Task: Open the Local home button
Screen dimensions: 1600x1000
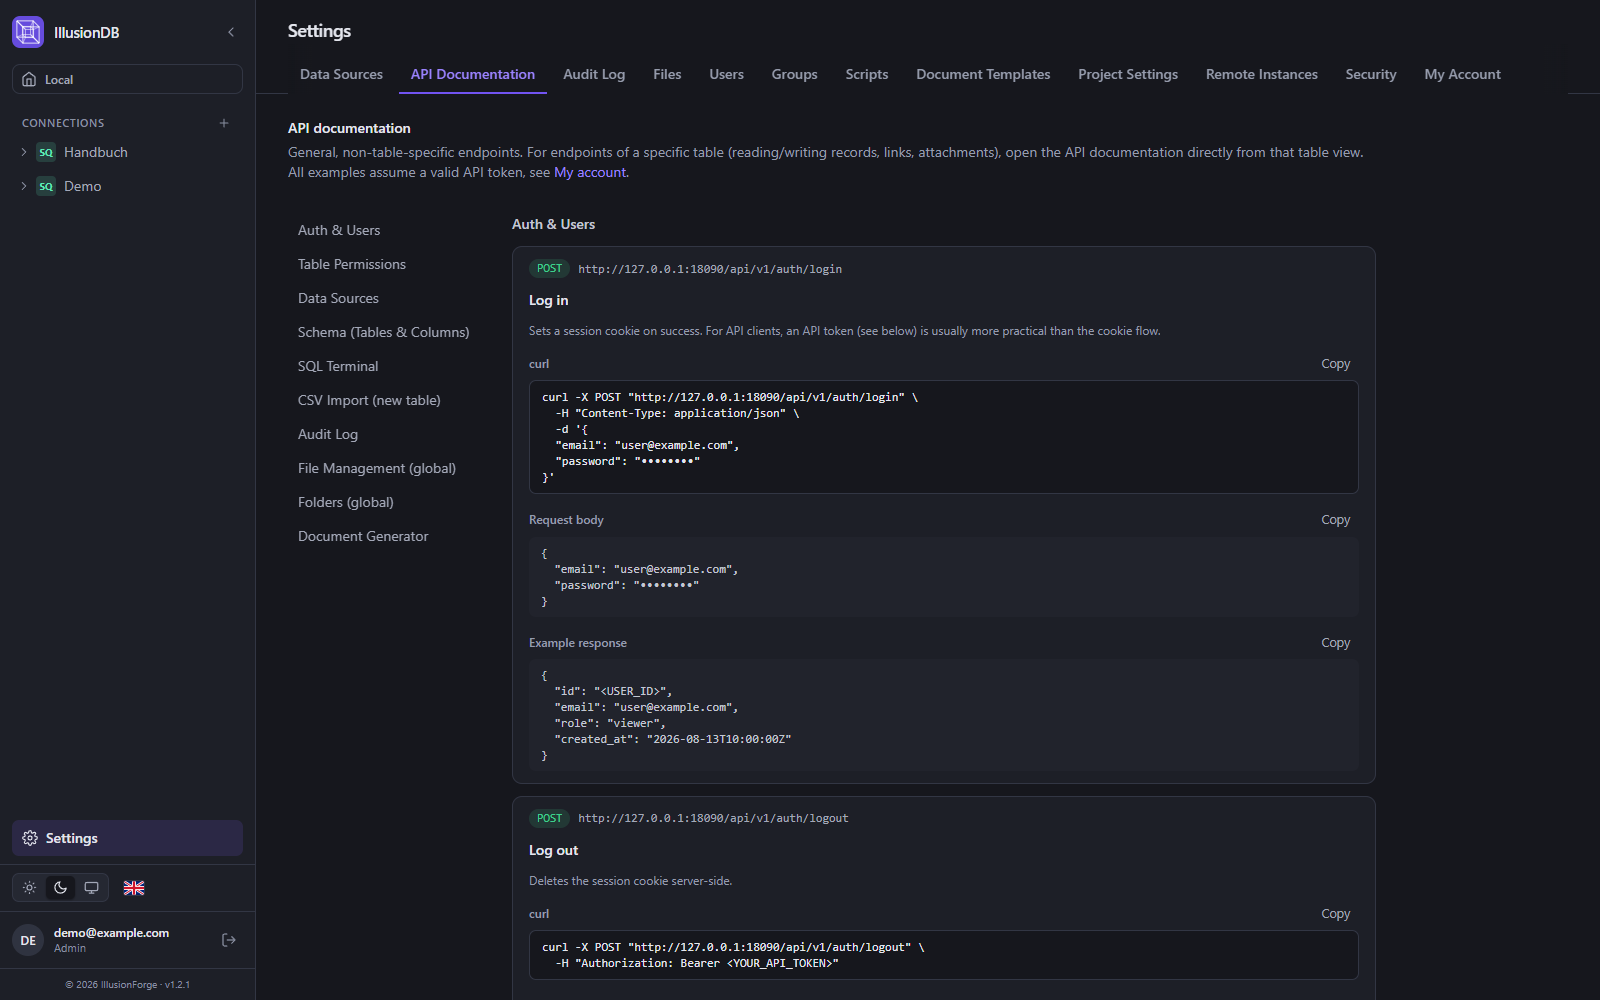Action: click(127, 79)
